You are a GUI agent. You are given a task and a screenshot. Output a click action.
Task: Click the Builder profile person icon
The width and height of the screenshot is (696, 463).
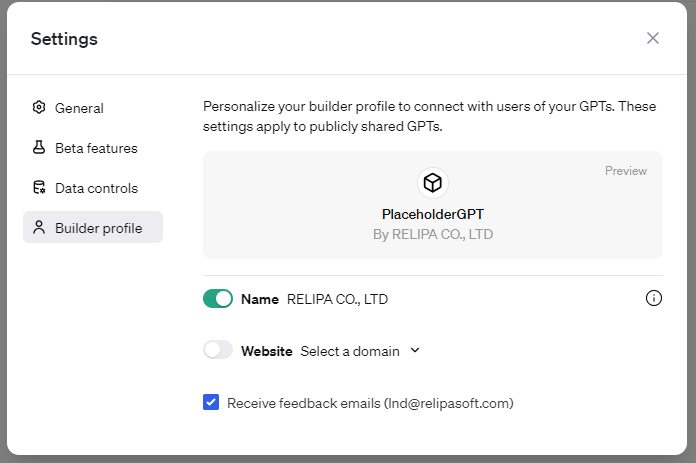pyautogui.click(x=39, y=228)
